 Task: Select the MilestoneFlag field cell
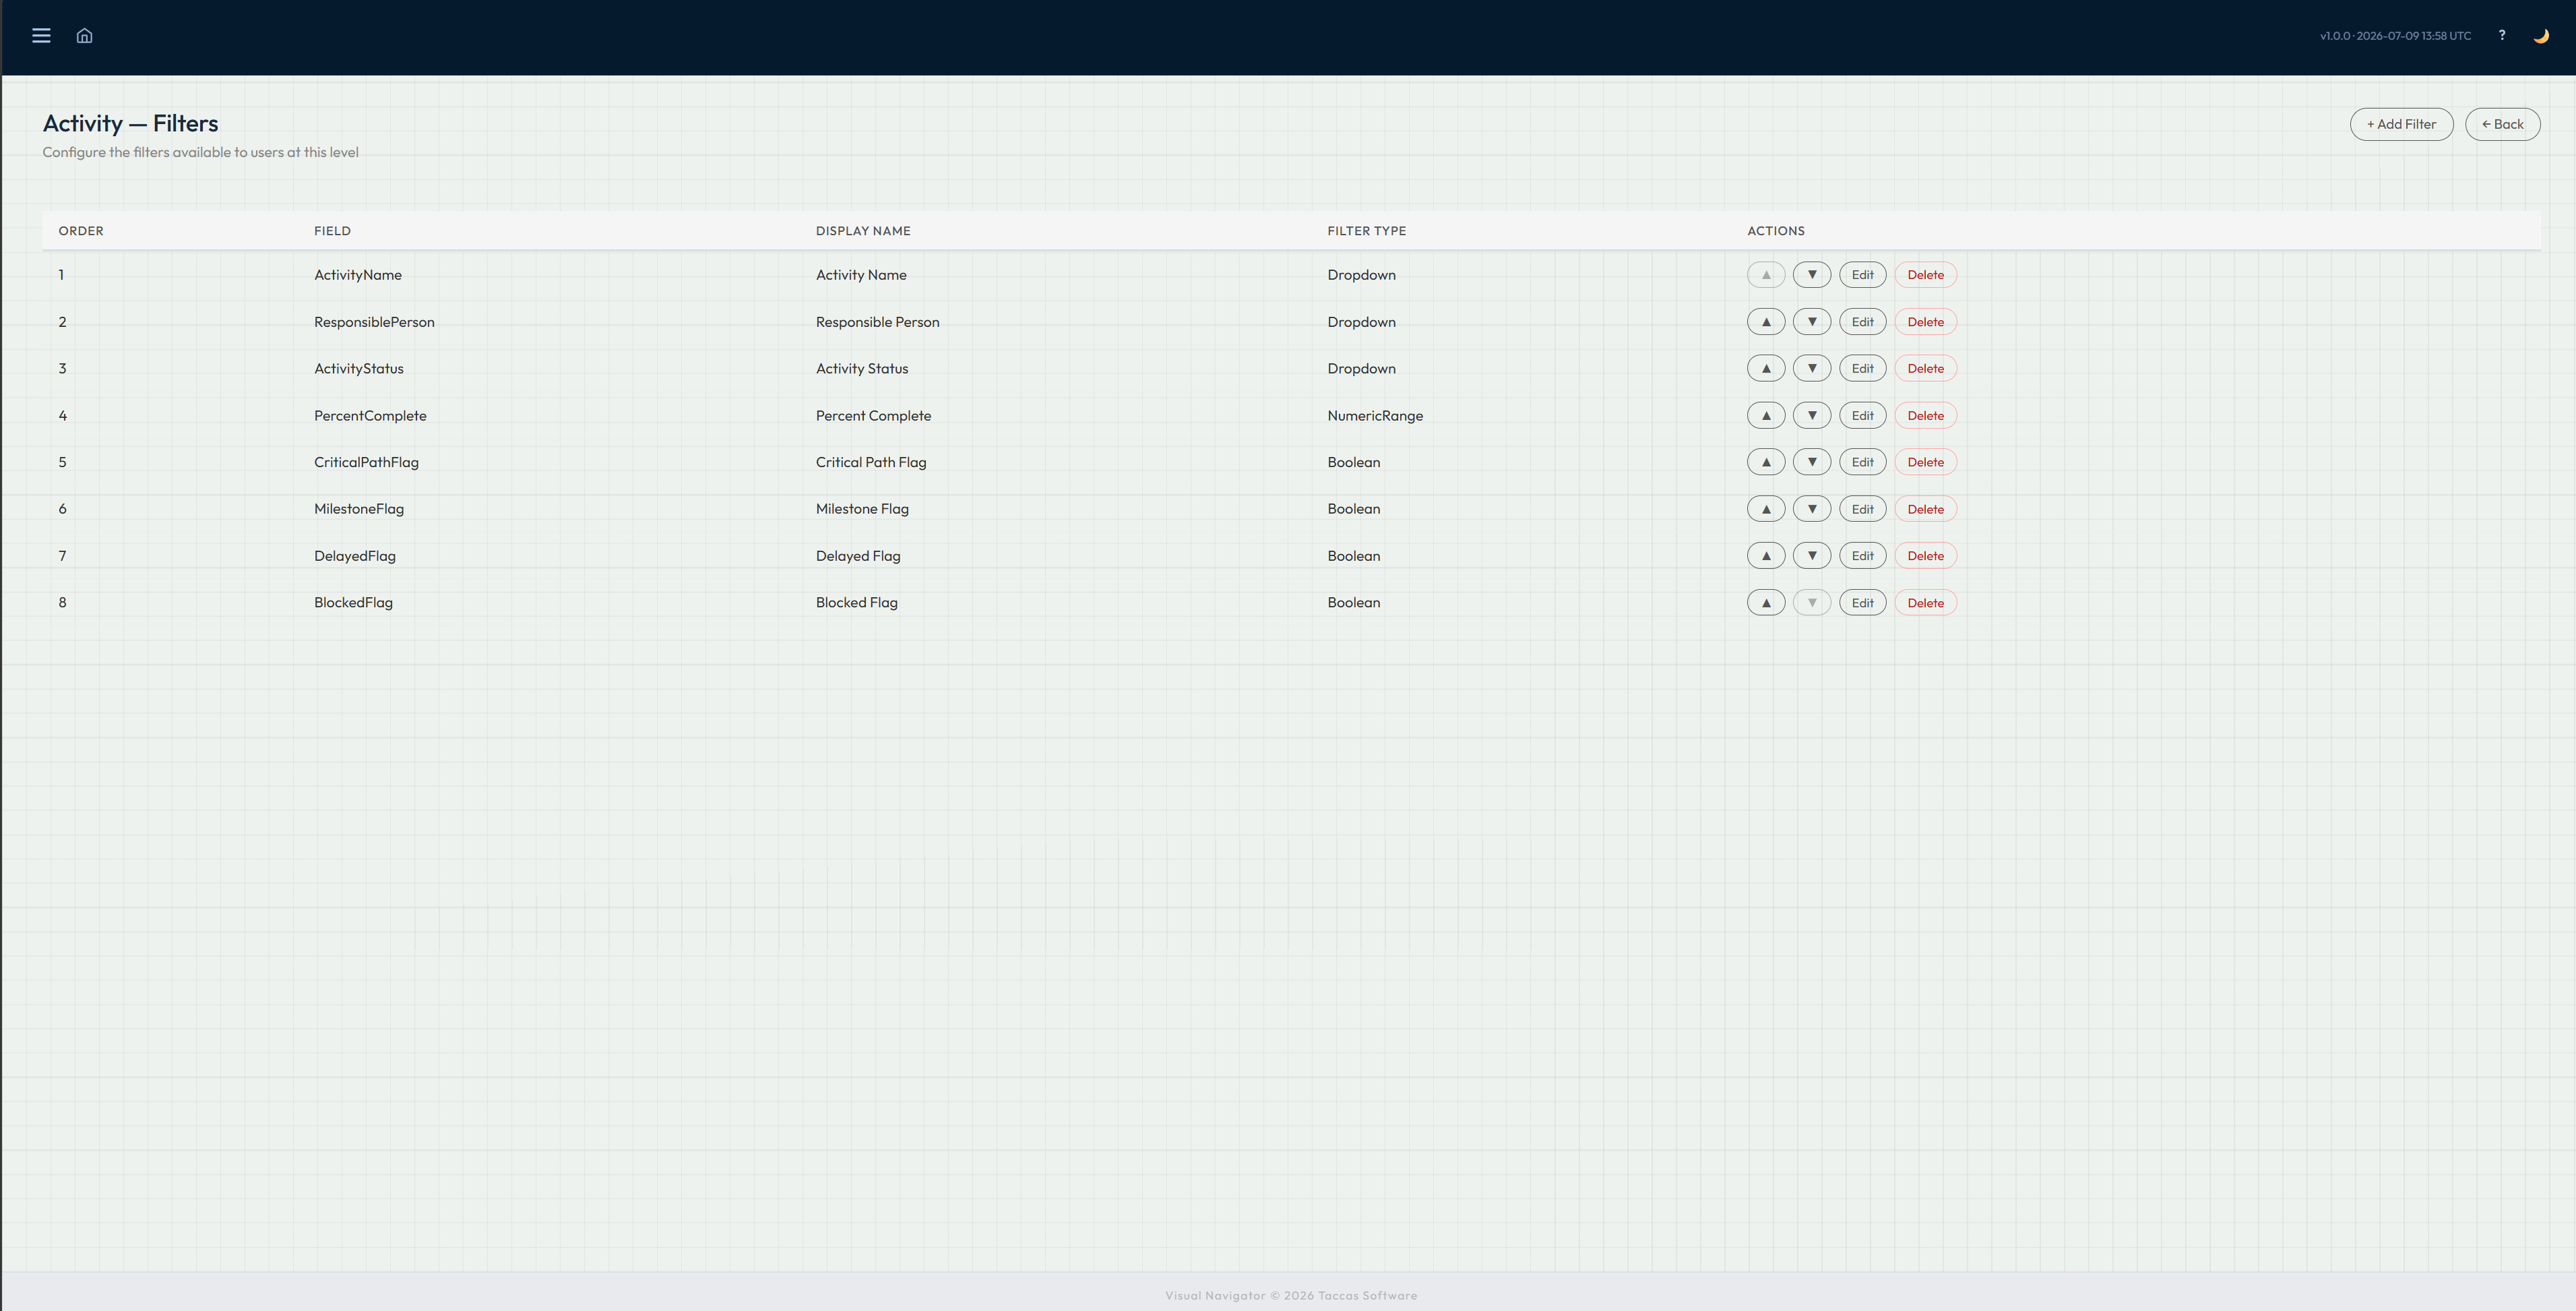pos(359,509)
